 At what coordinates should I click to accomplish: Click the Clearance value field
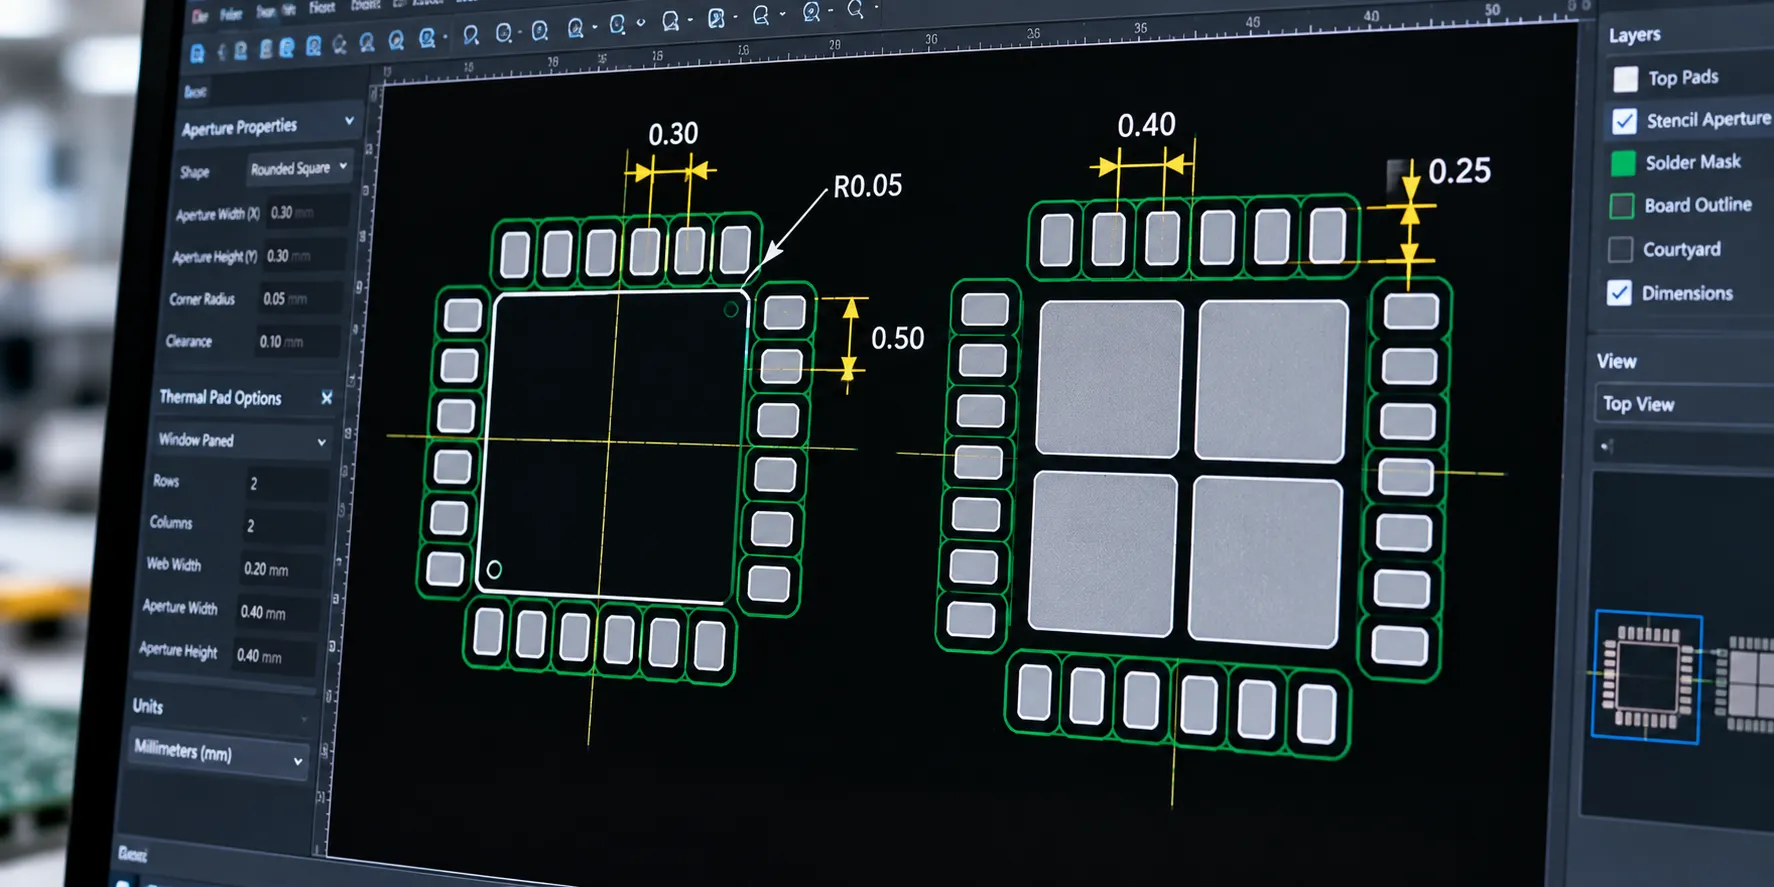(297, 342)
